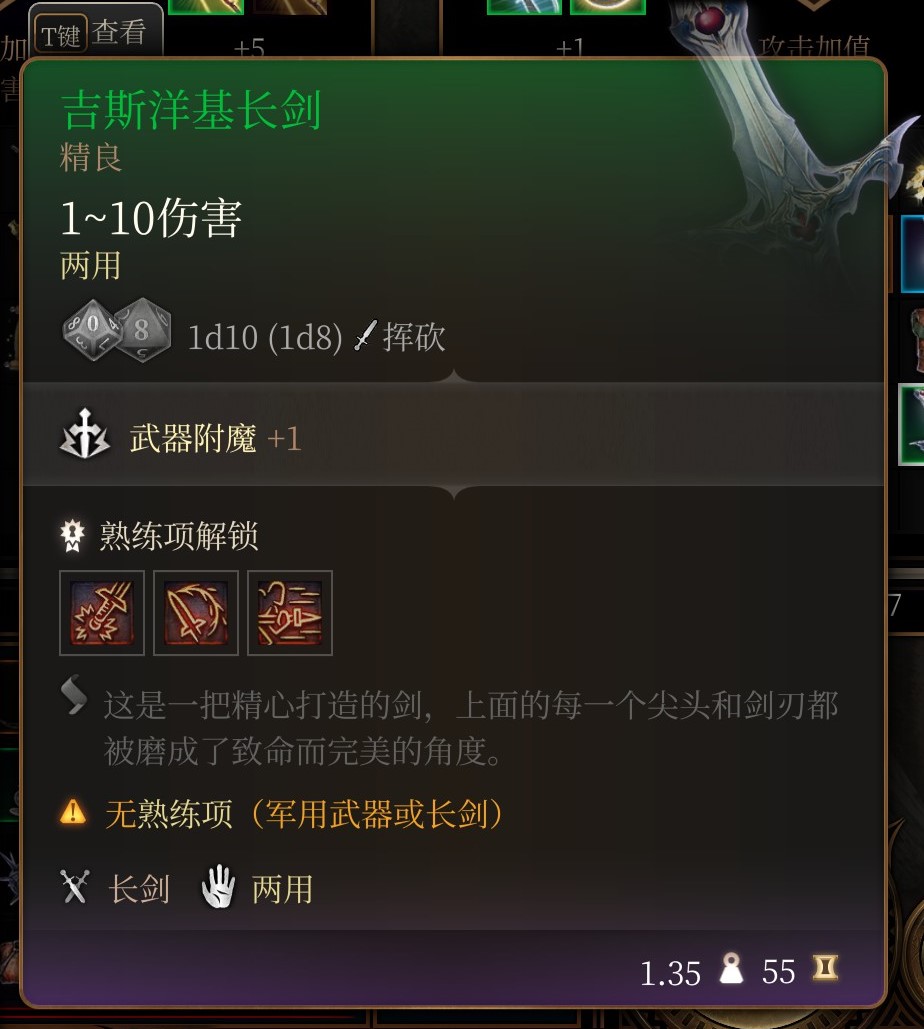
Task: Click the d10 dice icon
Action: pyautogui.click(x=92, y=329)
